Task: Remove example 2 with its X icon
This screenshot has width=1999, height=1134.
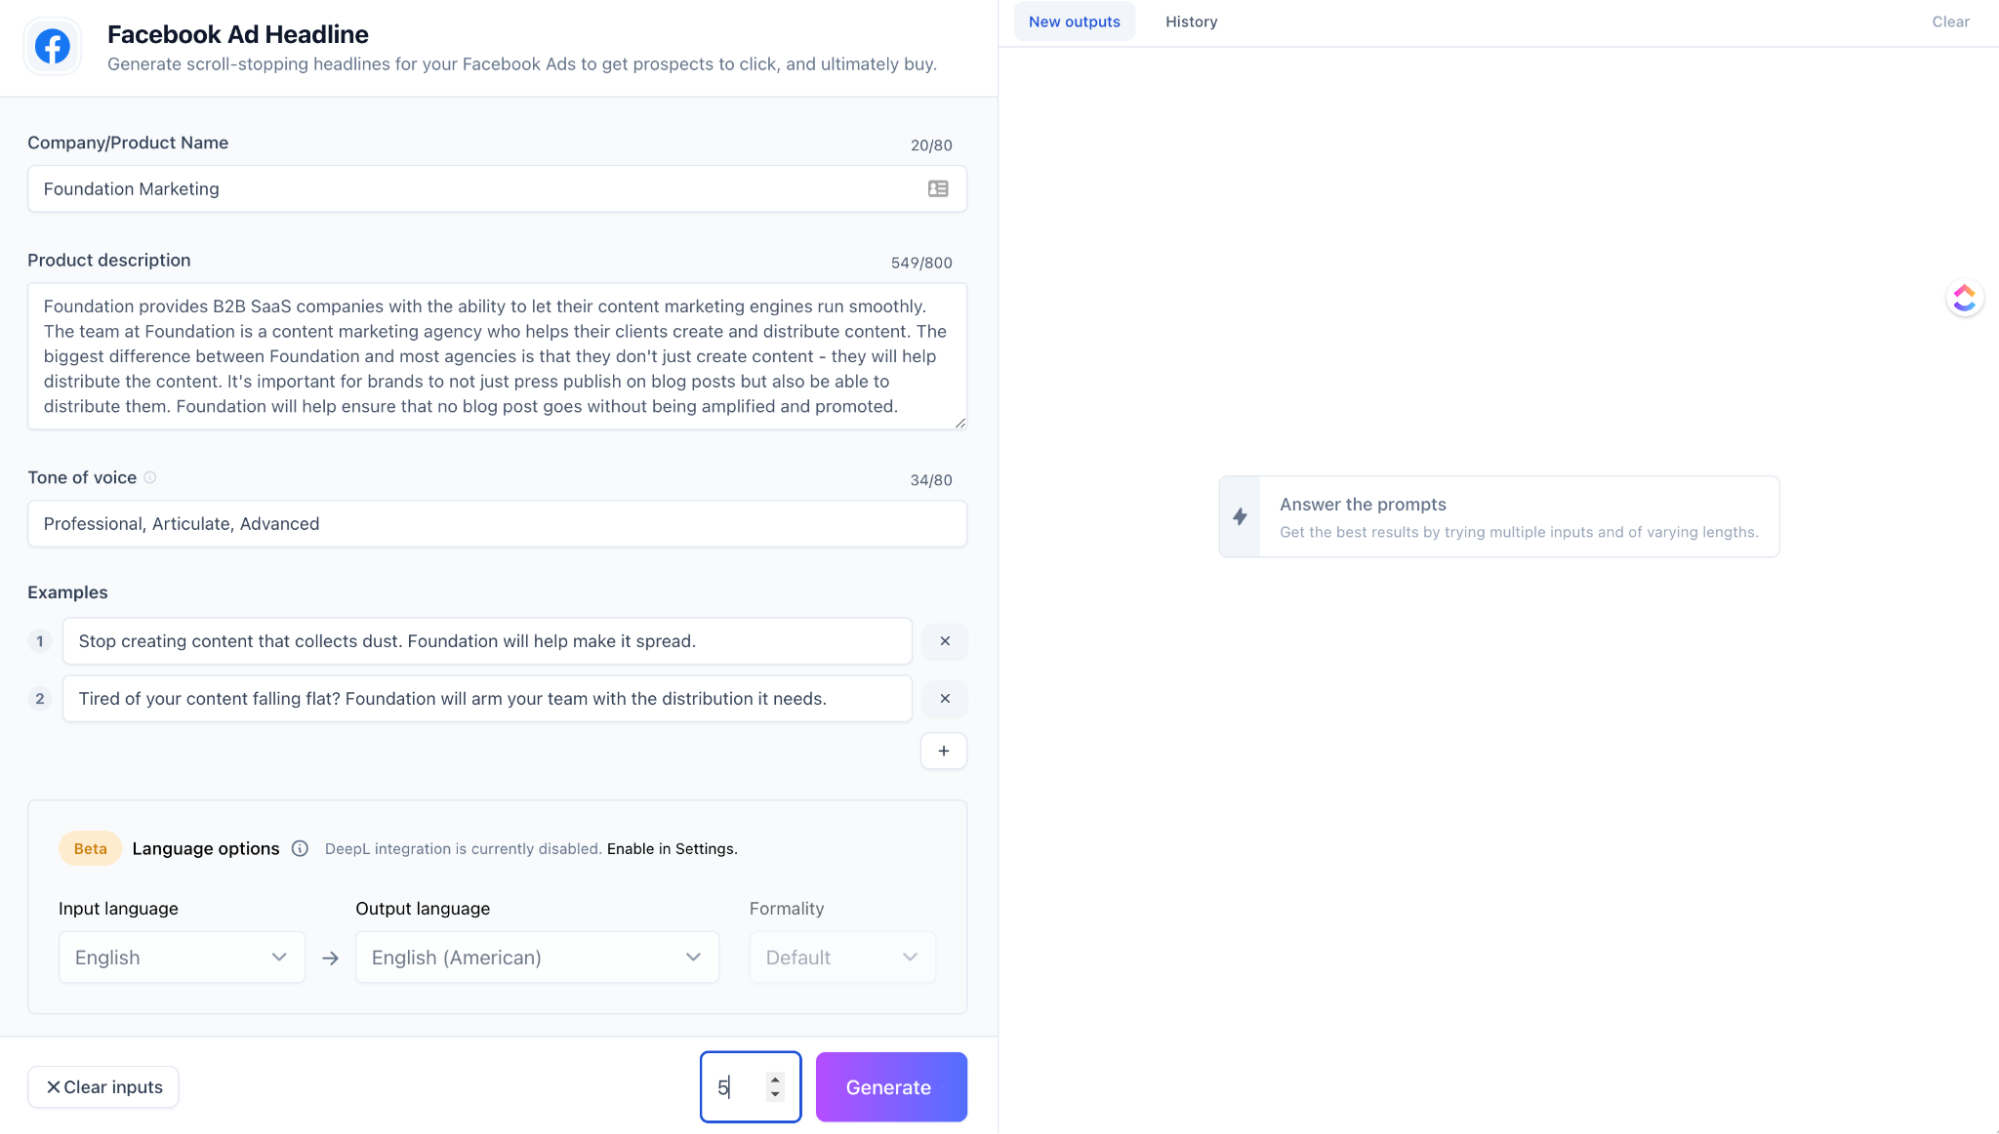Action: tap(944, 699)
